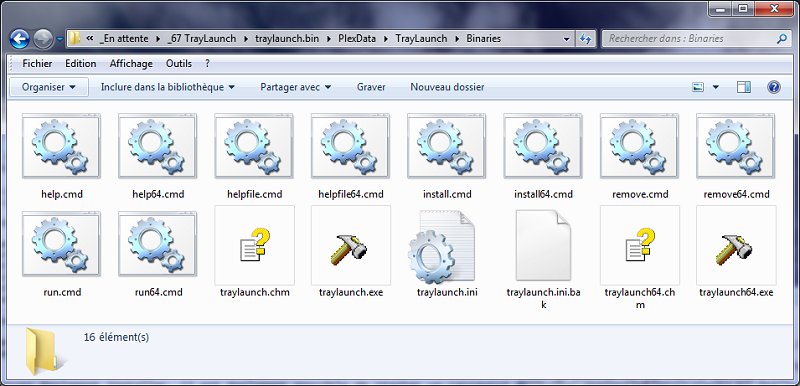Navigate to _67 TrayLaunch breadcrumb folder
Screen dimensions: 800x386
click(x=202, y=39)
